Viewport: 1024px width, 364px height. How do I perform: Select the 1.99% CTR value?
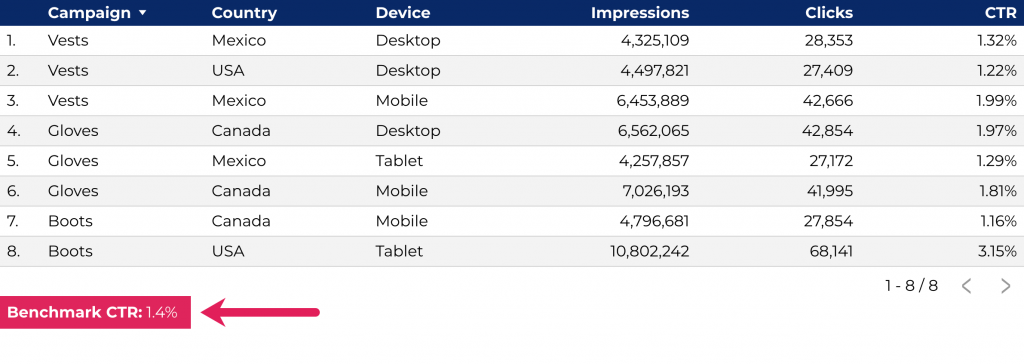pos(997,101)
